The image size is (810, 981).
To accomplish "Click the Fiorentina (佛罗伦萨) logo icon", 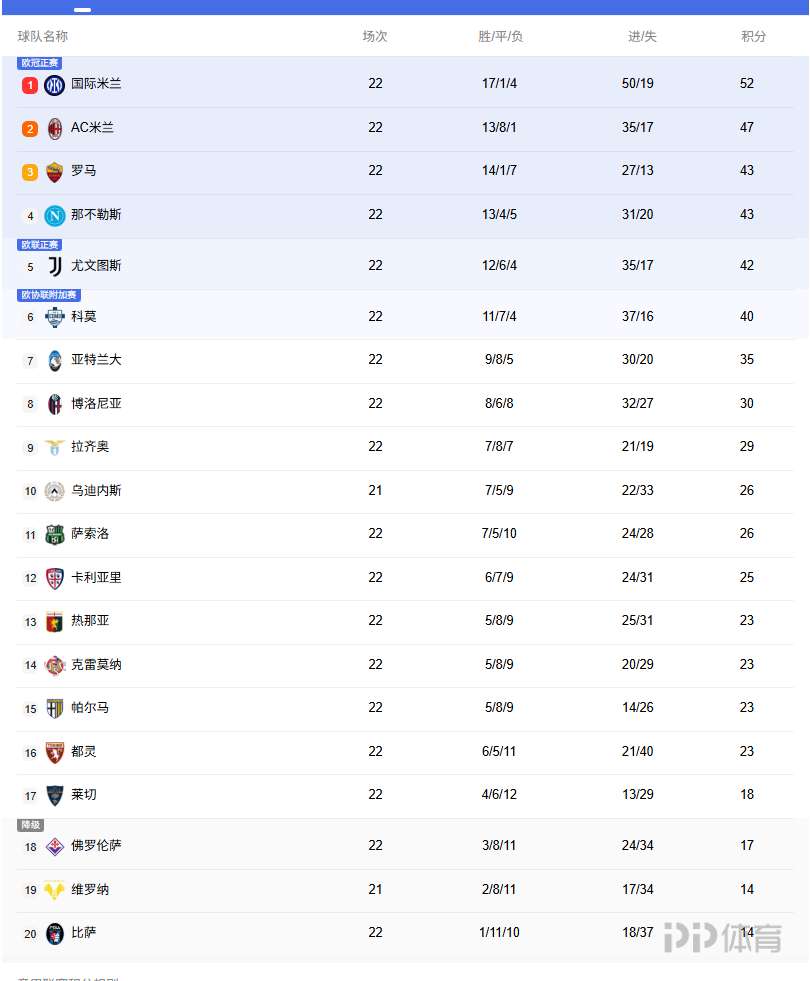I will [x=54, y=846].
